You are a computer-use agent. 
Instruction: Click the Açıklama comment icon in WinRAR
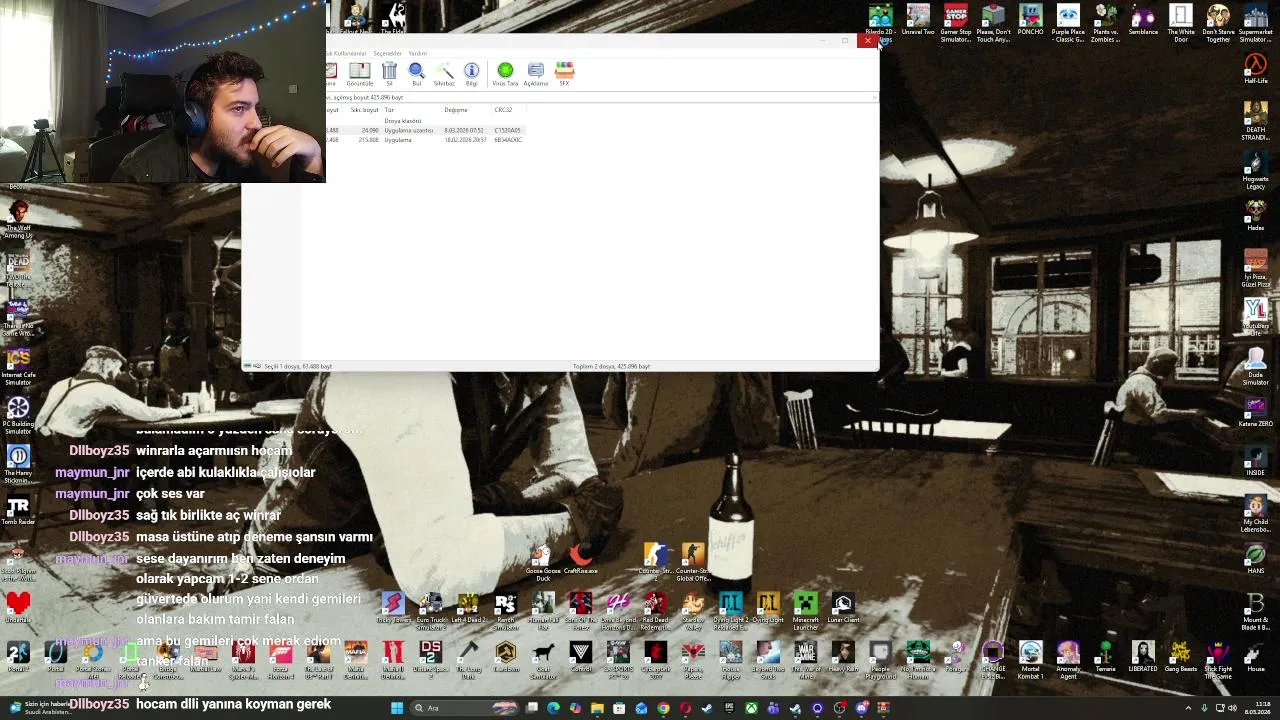[x=535, y=73]
